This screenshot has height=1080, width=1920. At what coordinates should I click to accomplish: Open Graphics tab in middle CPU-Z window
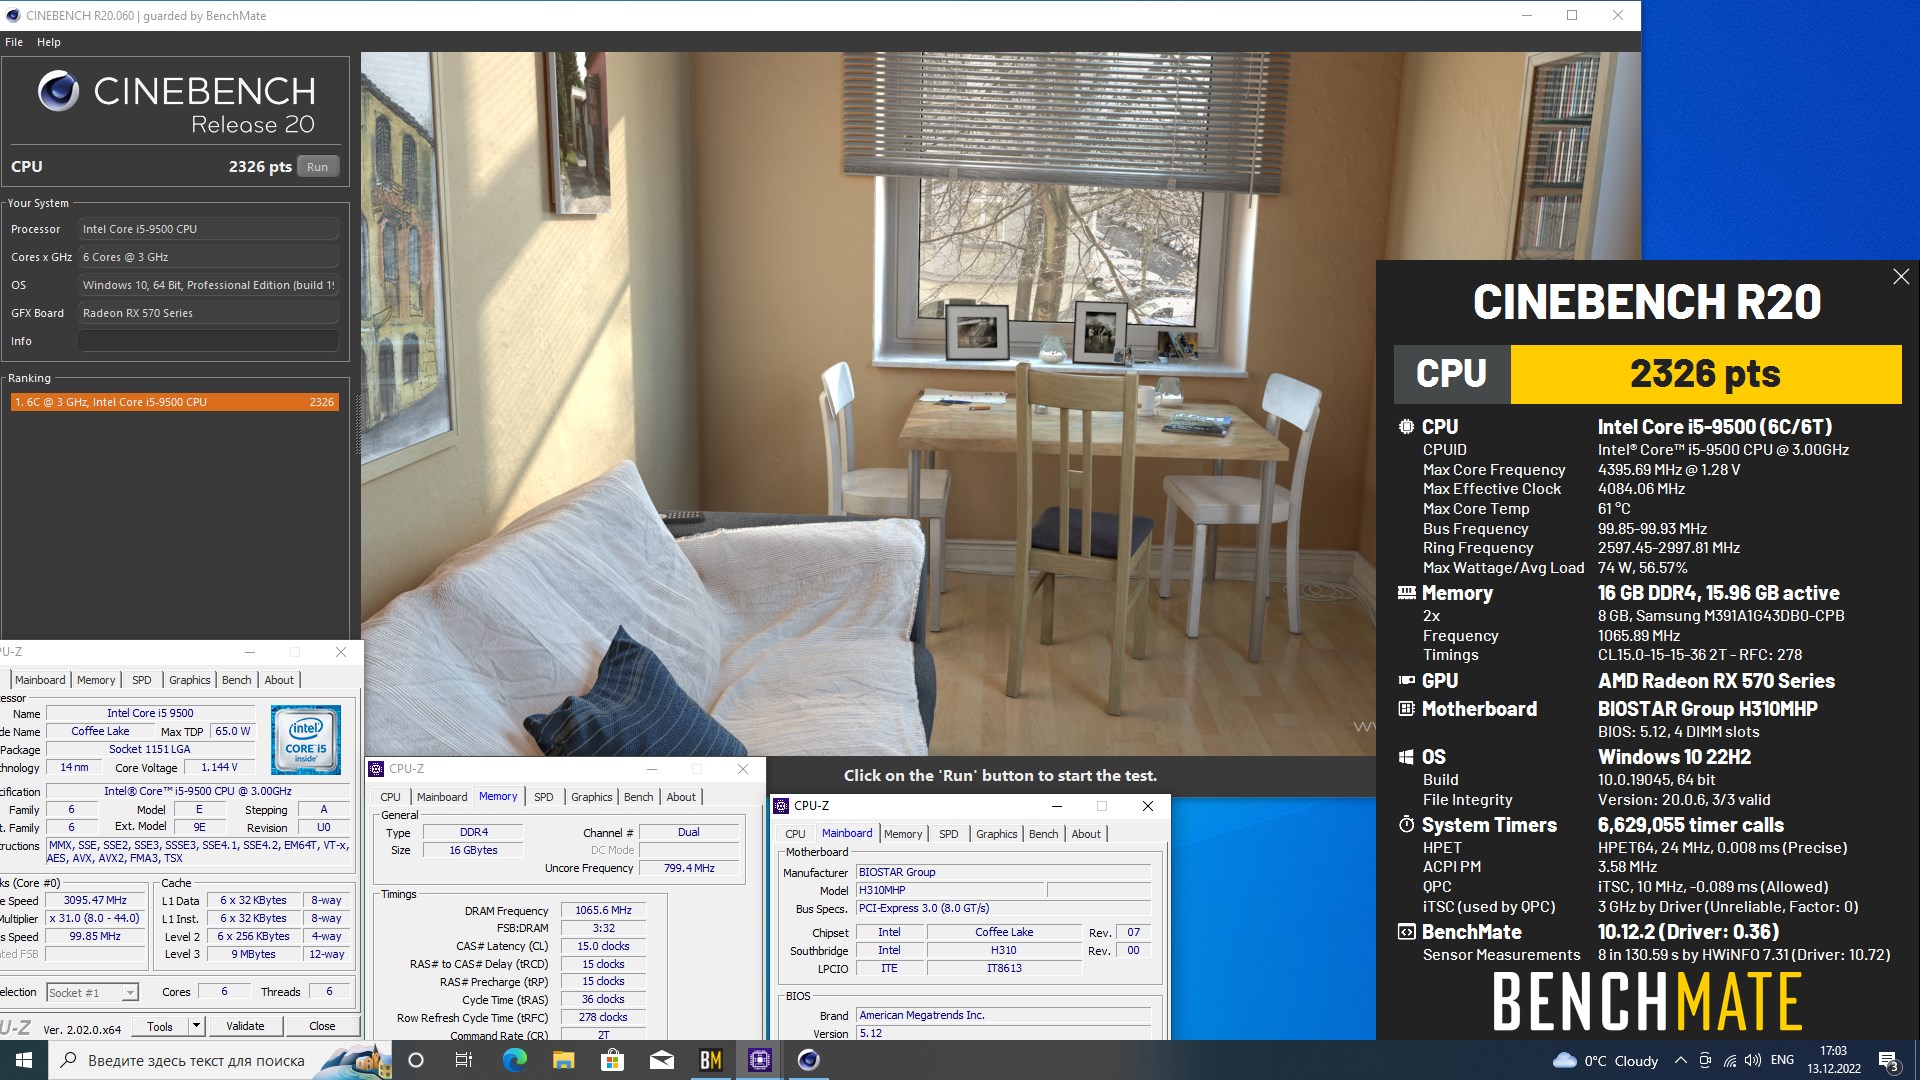pyautogui.click(x=592, y=797)
